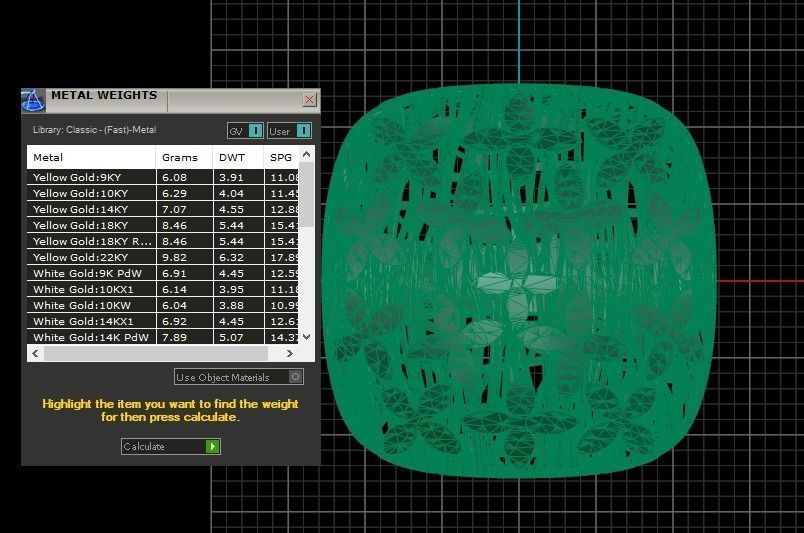
Task: Click the Library: Classic - (Fast)-Metal label
Action: [x=94, y=130]
